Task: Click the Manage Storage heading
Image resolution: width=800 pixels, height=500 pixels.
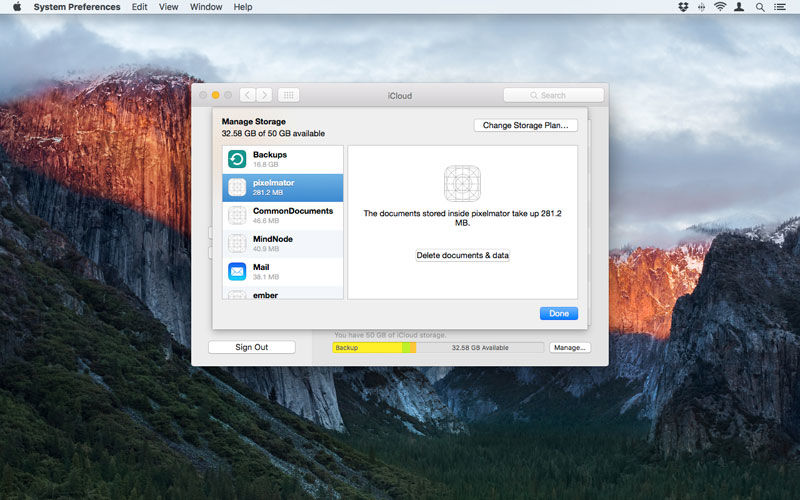Action: [x=254, y=121]
